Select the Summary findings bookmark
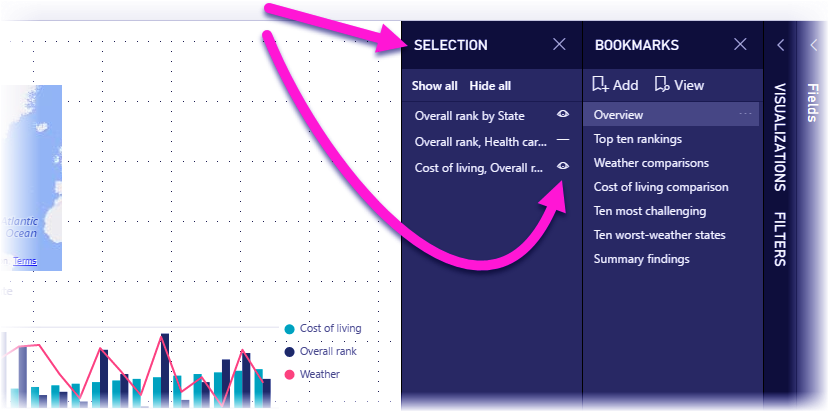The height and width of the screenshot is (412, 829). click(x=641, y=259)
